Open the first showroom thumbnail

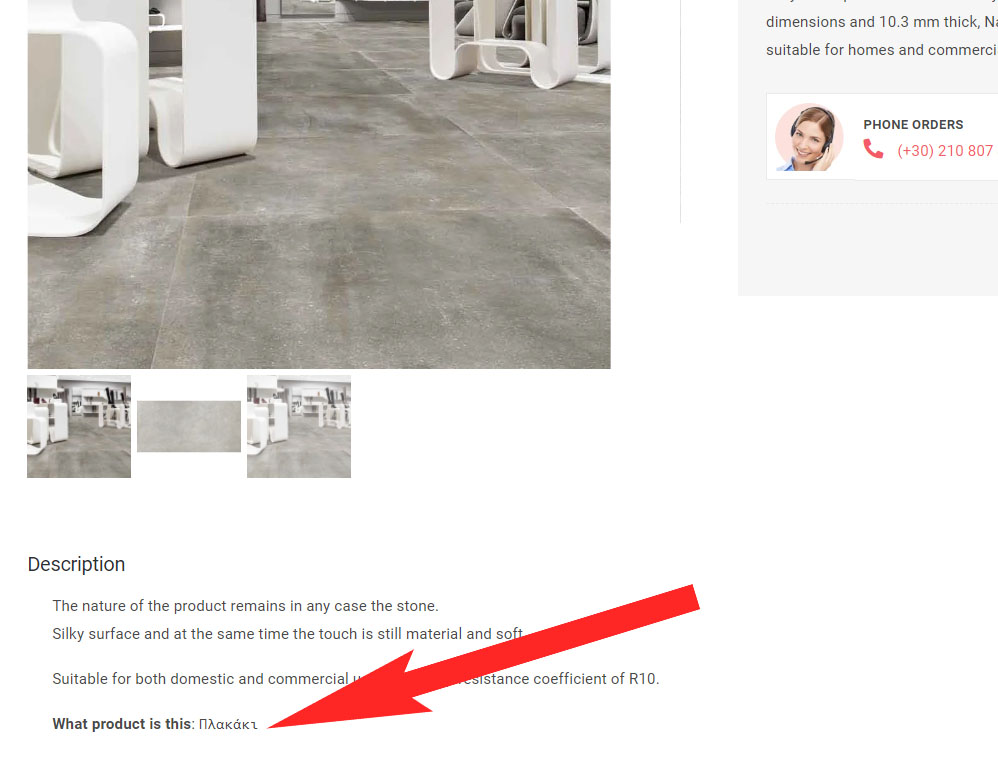pos(79,426)
